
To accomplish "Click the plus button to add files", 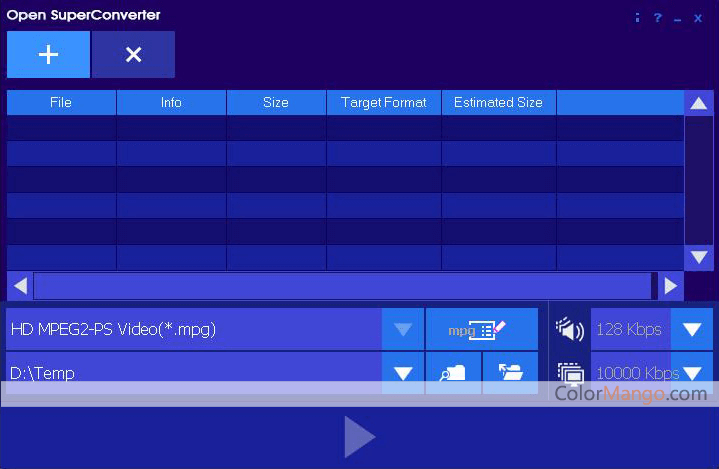I will (x=48, y=55).
